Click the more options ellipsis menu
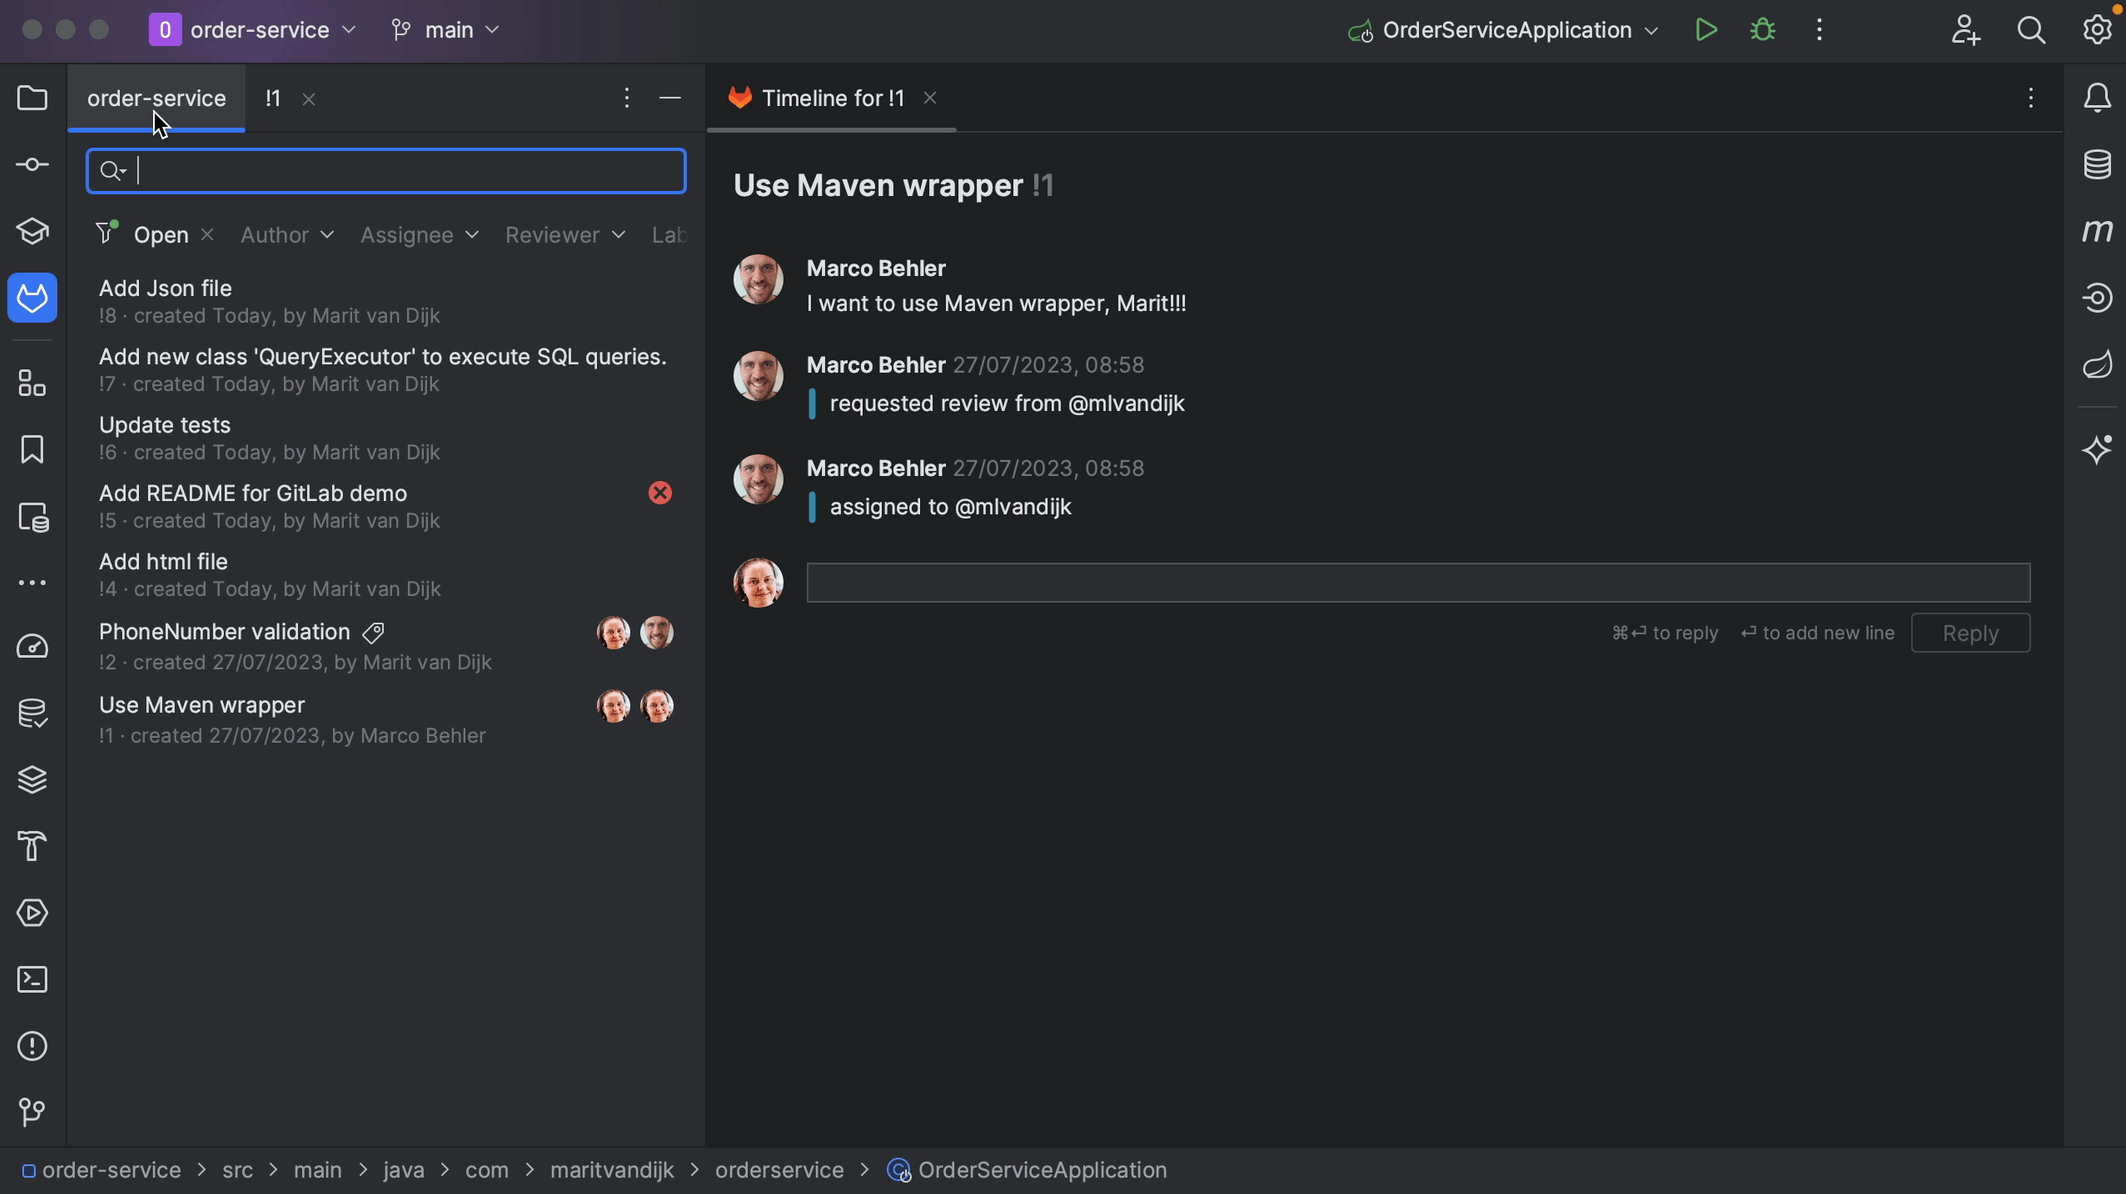The height and width of the screenshot is (1194, 2126). click(x=625, y=98)
